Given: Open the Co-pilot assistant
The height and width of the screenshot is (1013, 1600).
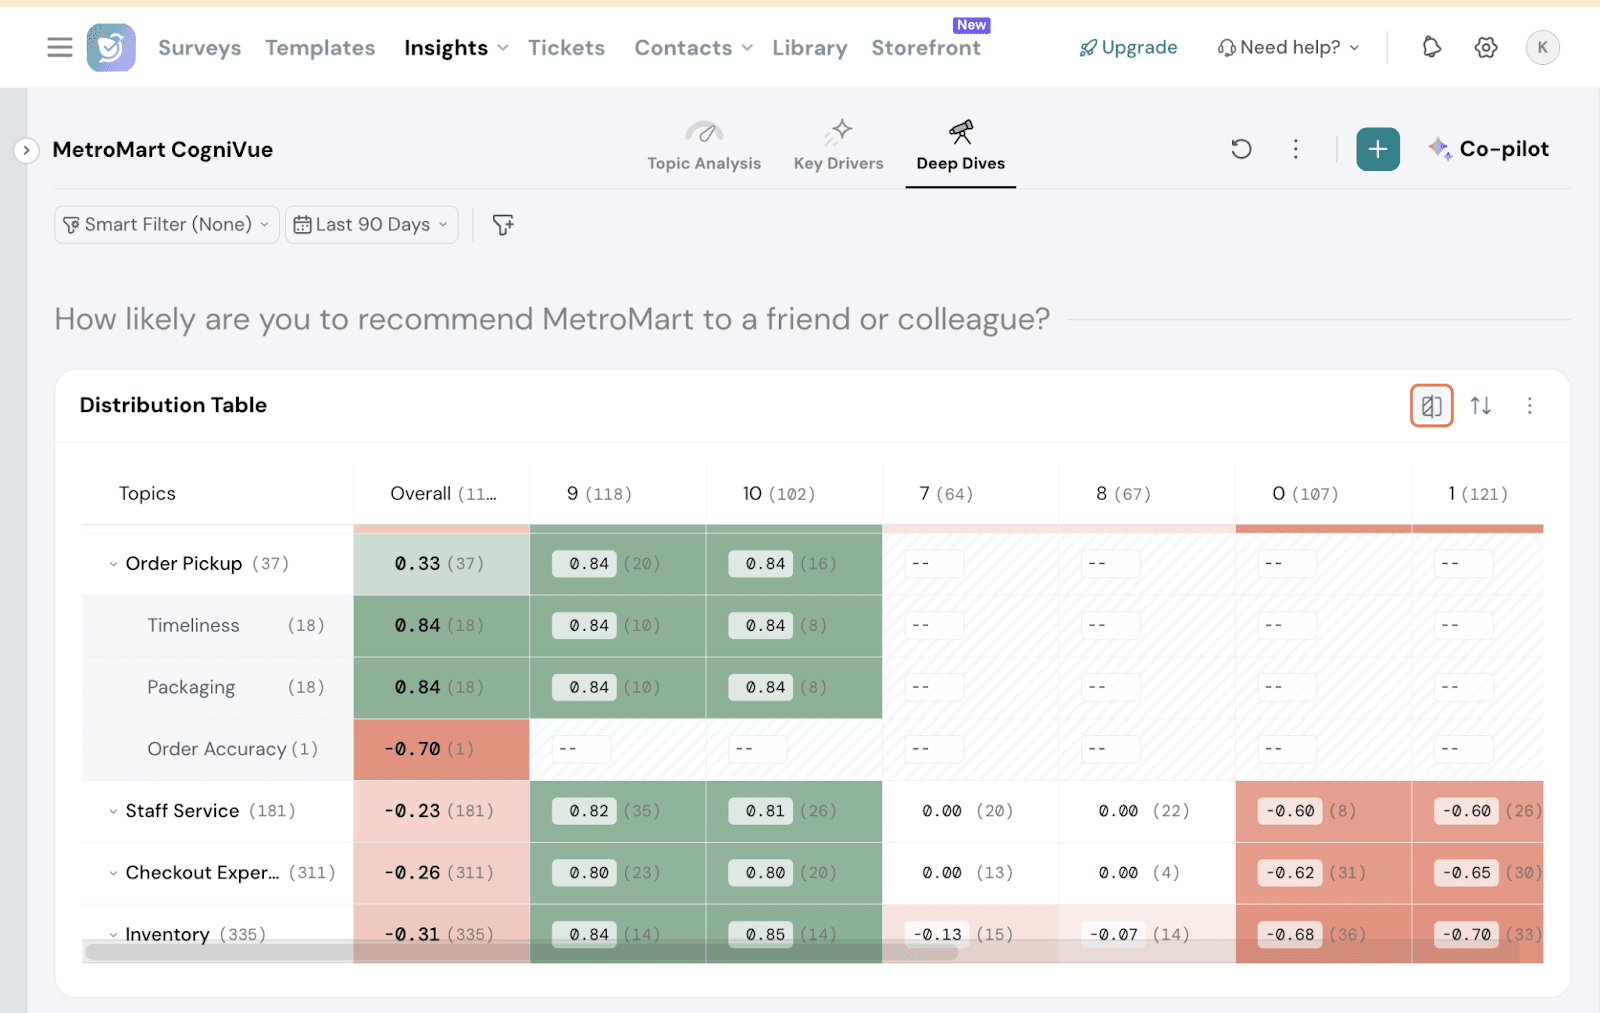Looking at the screenshot, I should click(1488, 149).
